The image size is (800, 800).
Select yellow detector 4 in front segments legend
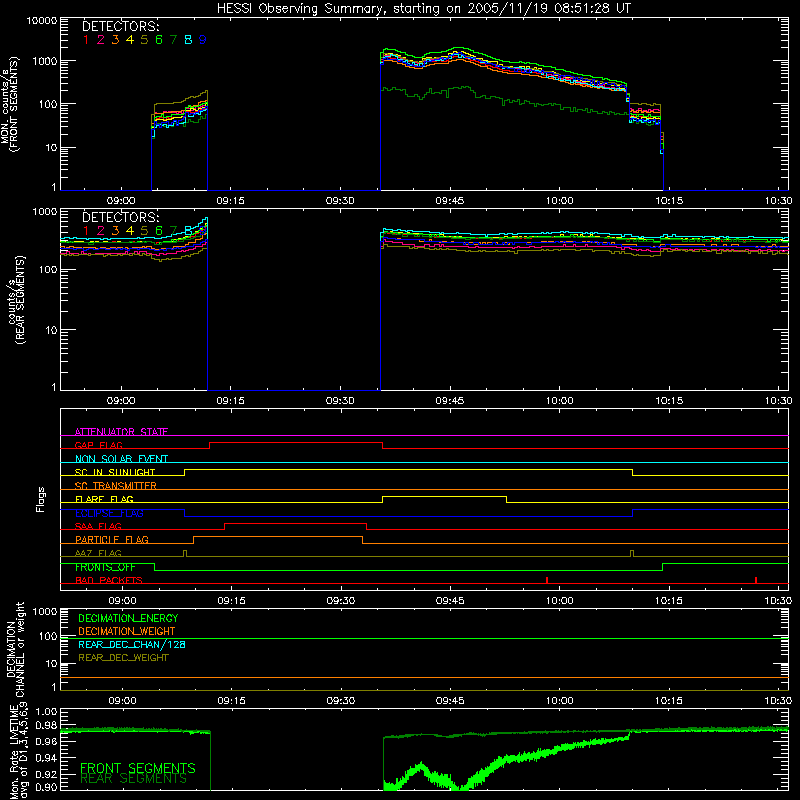click(x=130, y=40)
